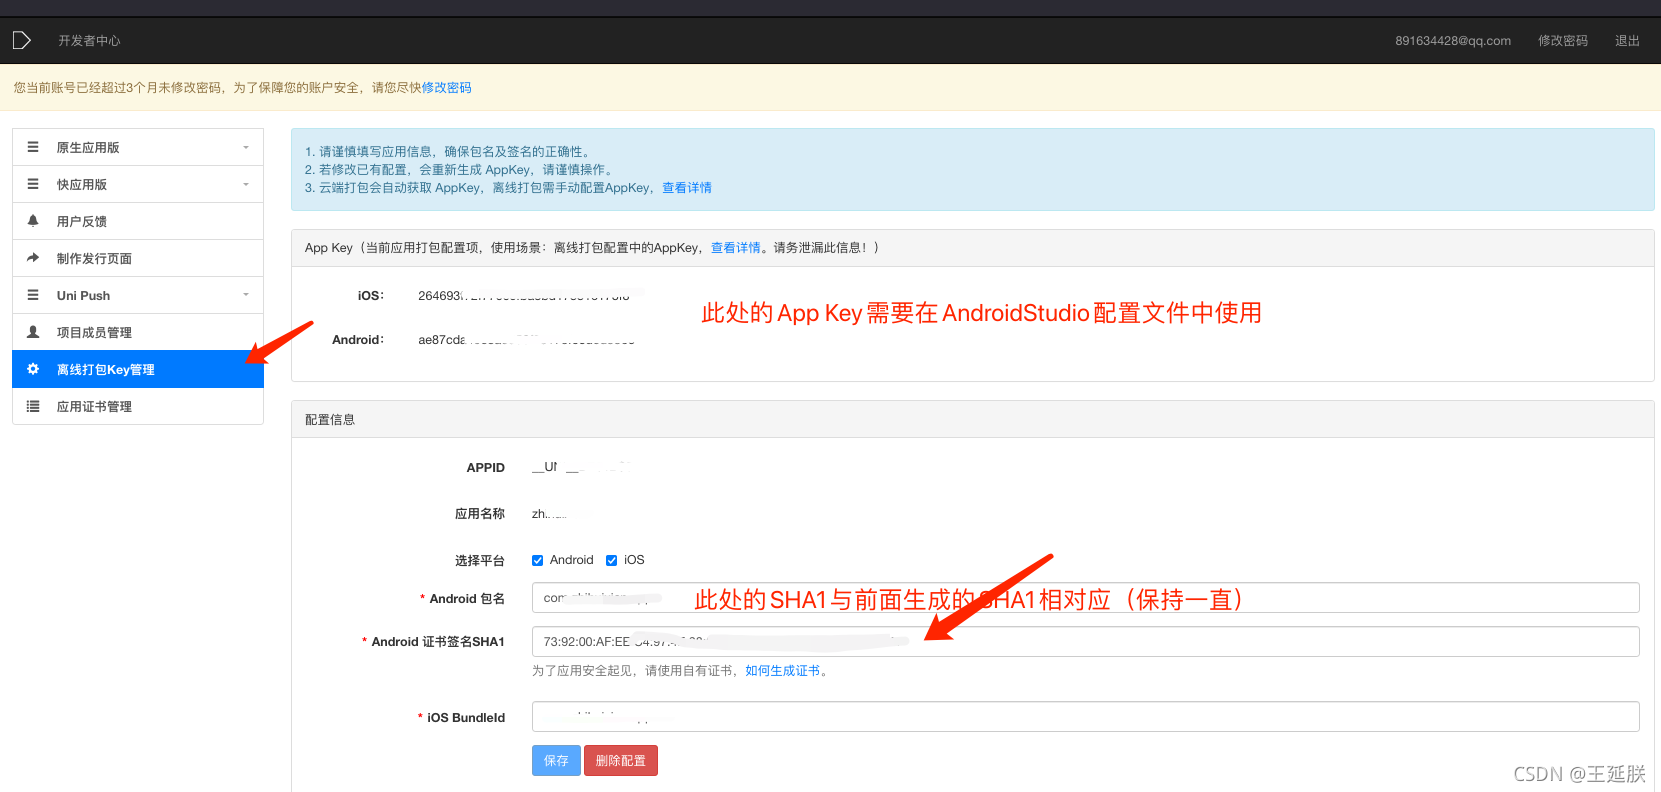Click the list icon beside 应用证书管理
This screenshot has height=792, width=1661.
coord(33,406)
